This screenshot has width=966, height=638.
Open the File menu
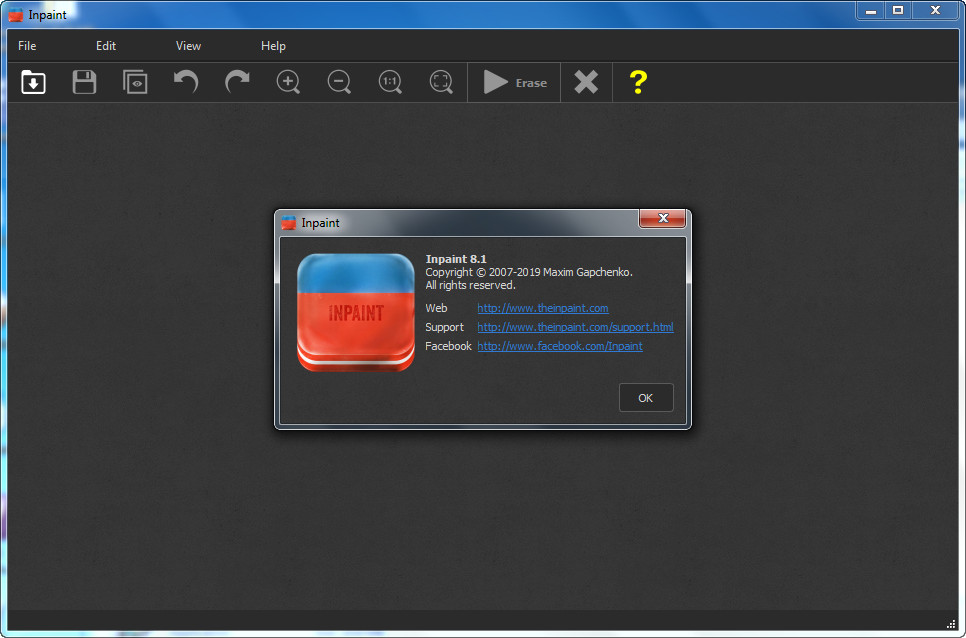point(27,46)
